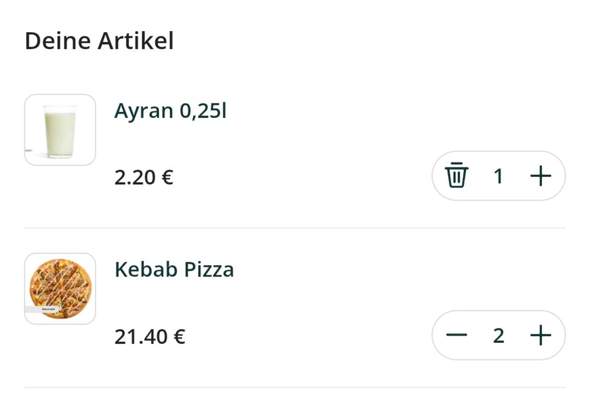Tap plus in the Kebab Pizza stepper

(x=541, y=335)
